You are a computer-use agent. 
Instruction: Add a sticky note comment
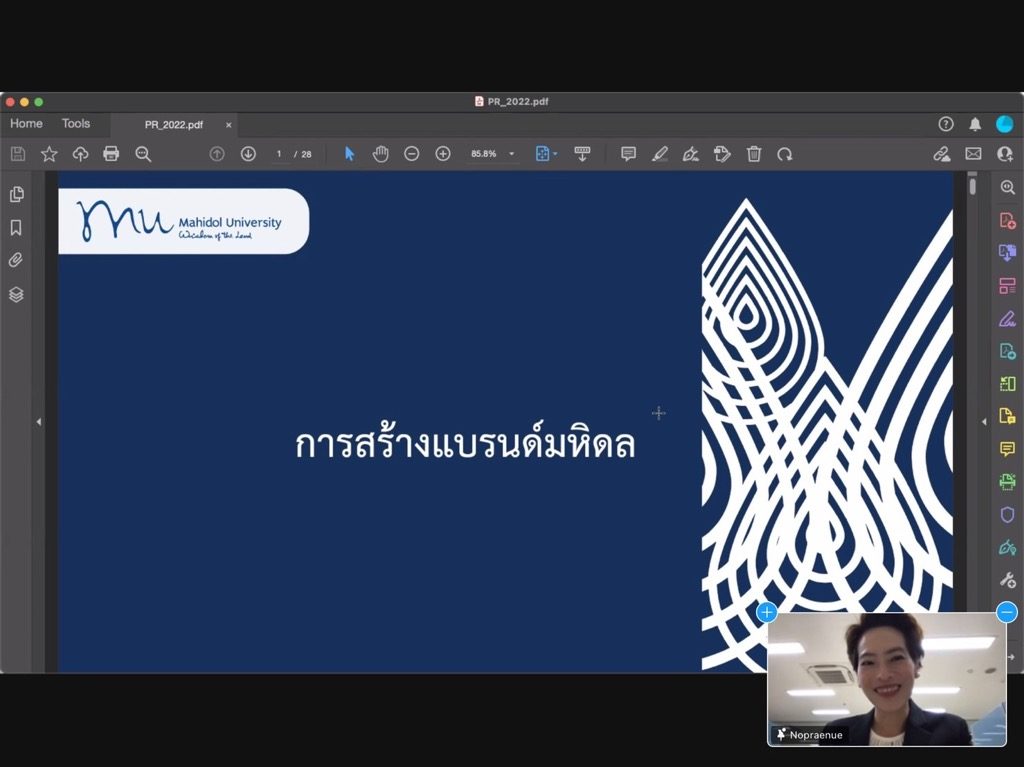(628, 154)
